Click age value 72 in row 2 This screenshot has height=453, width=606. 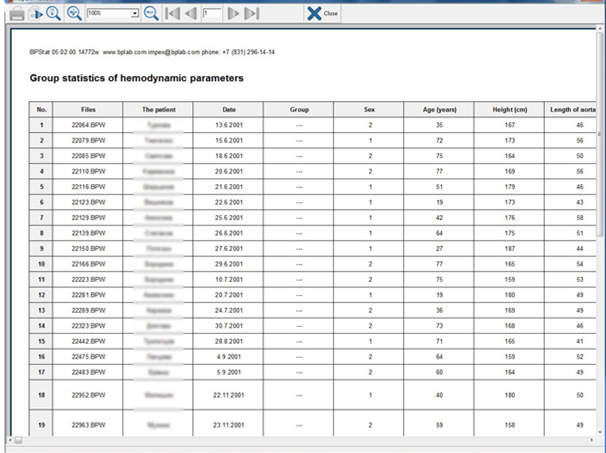[x=439, y=140]
